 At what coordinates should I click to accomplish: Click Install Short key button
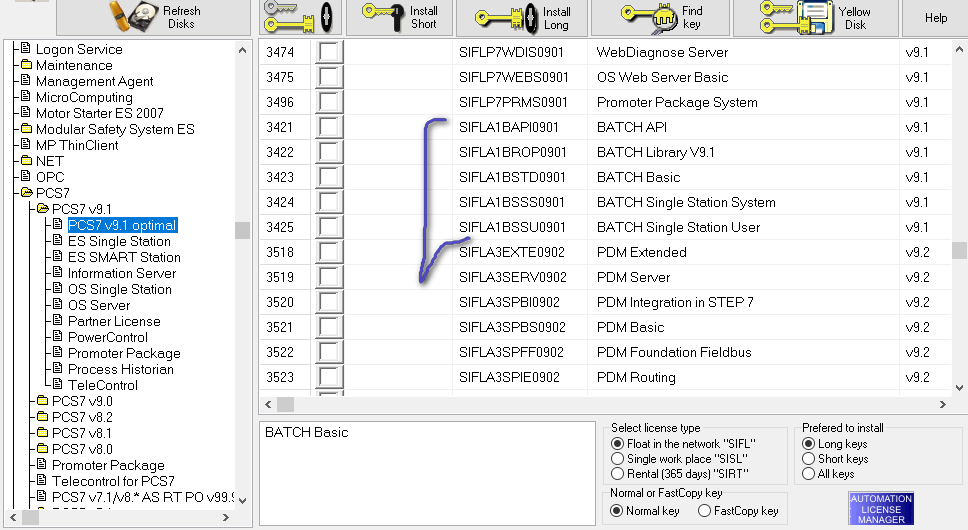pos(399,17)
